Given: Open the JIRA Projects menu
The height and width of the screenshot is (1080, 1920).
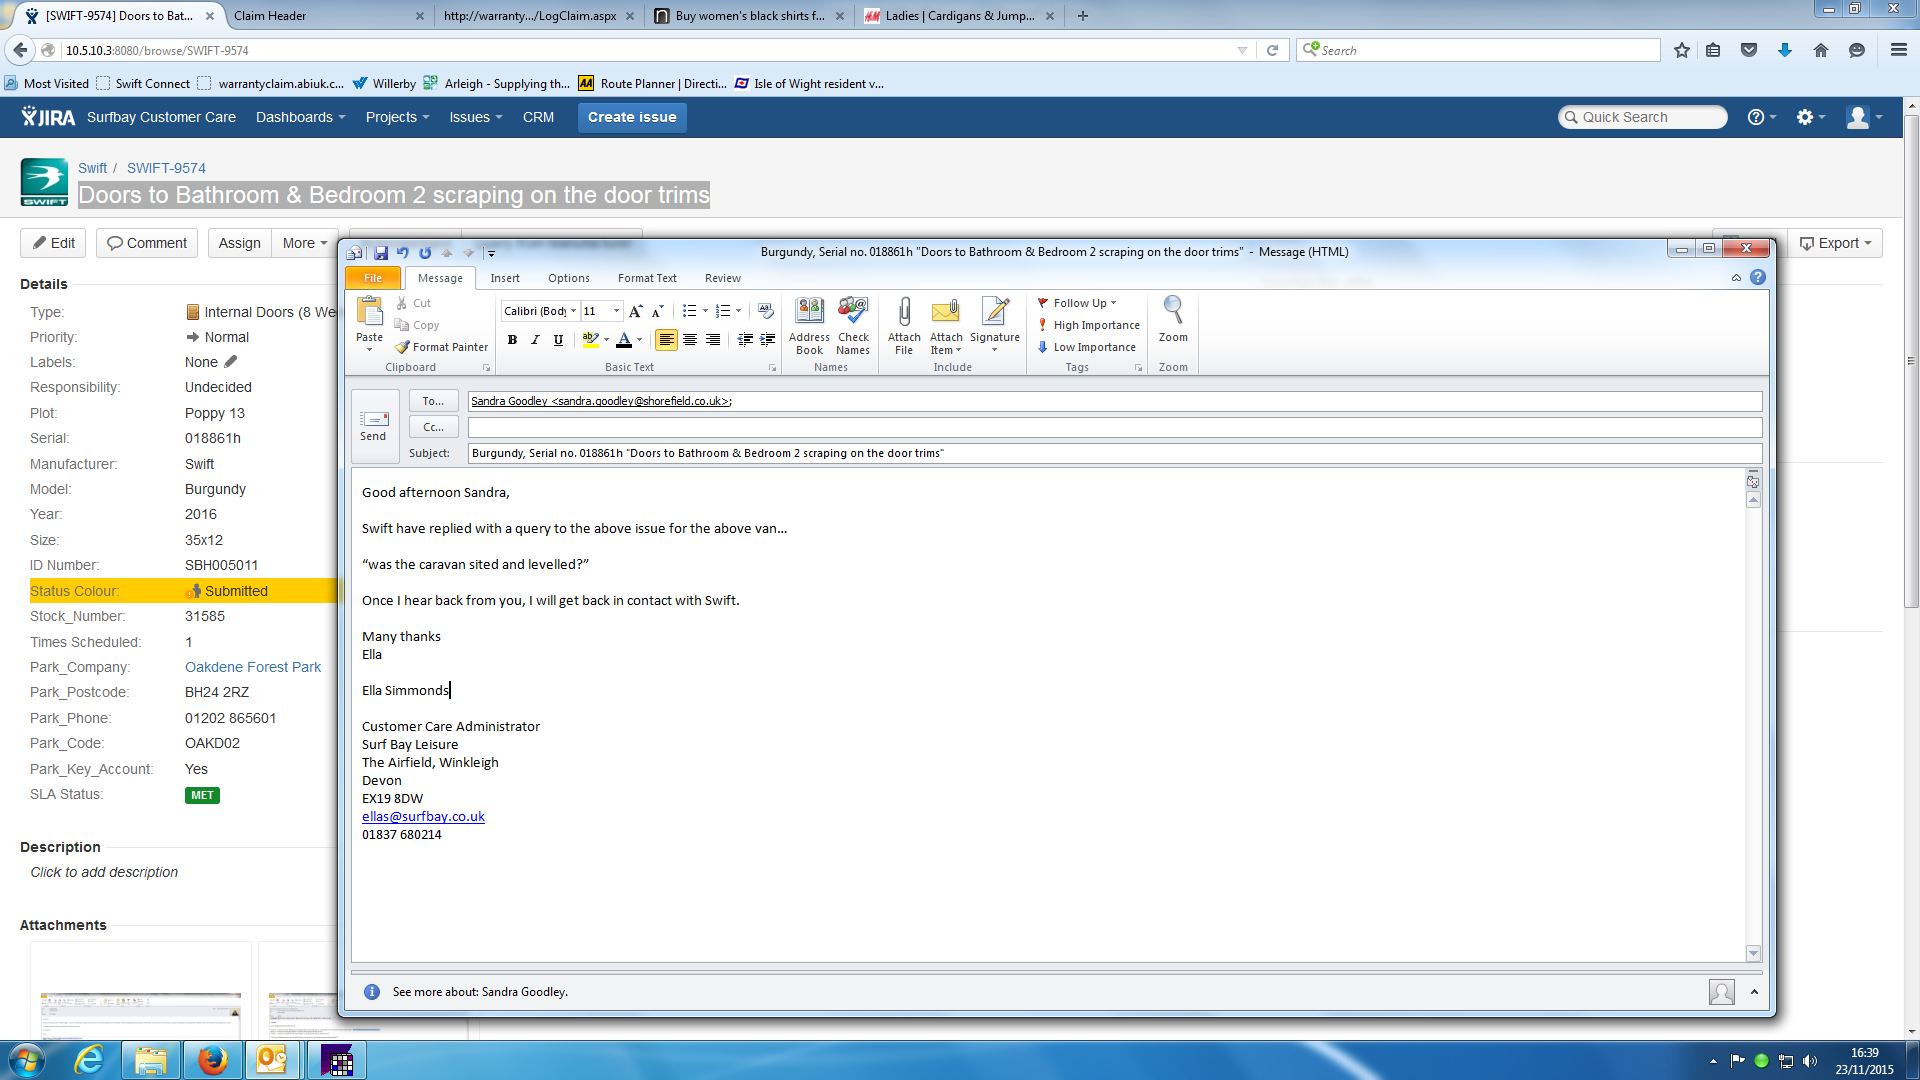Looking at the screenshot, I should point(397,117).
